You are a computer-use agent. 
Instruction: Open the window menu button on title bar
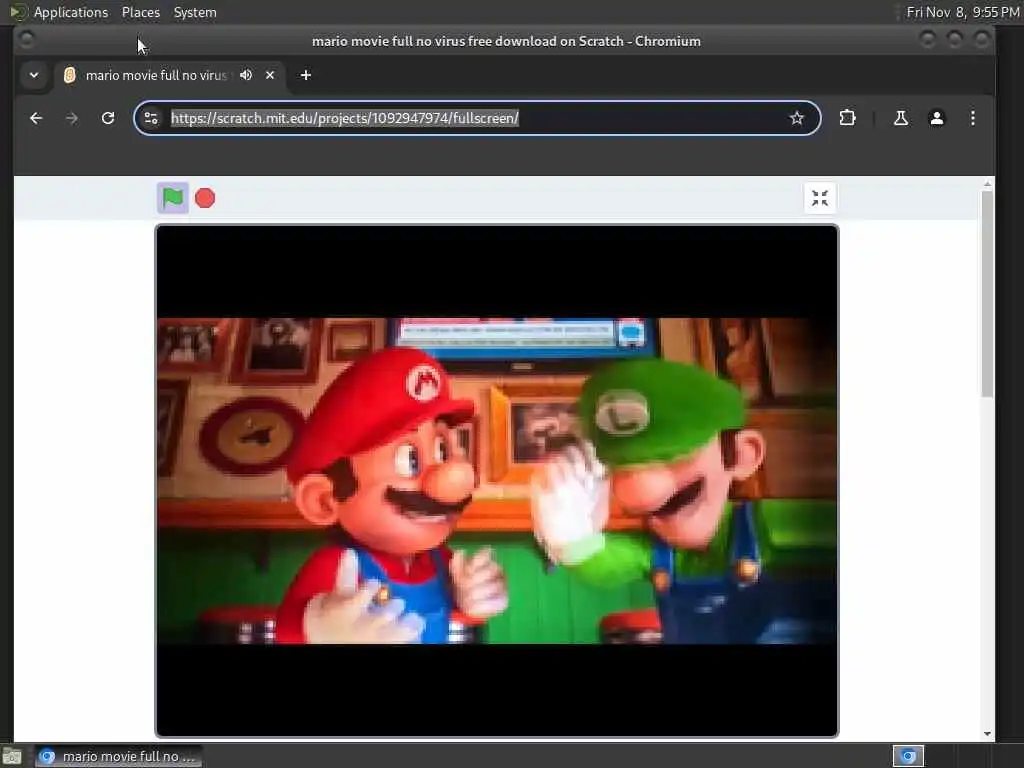tap(27, 40)
